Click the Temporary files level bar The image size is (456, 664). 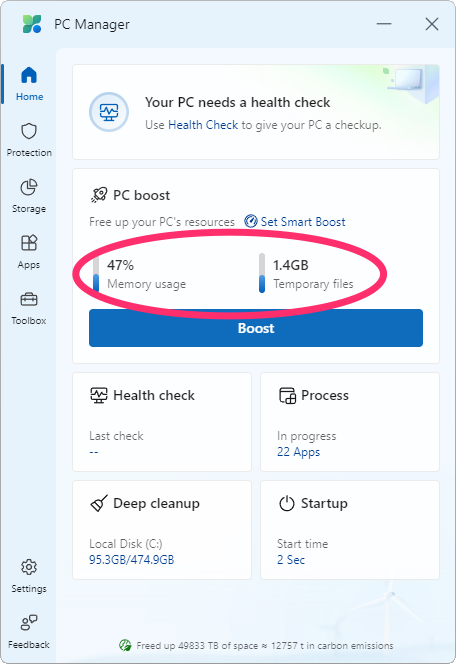[x=262, y=273]
